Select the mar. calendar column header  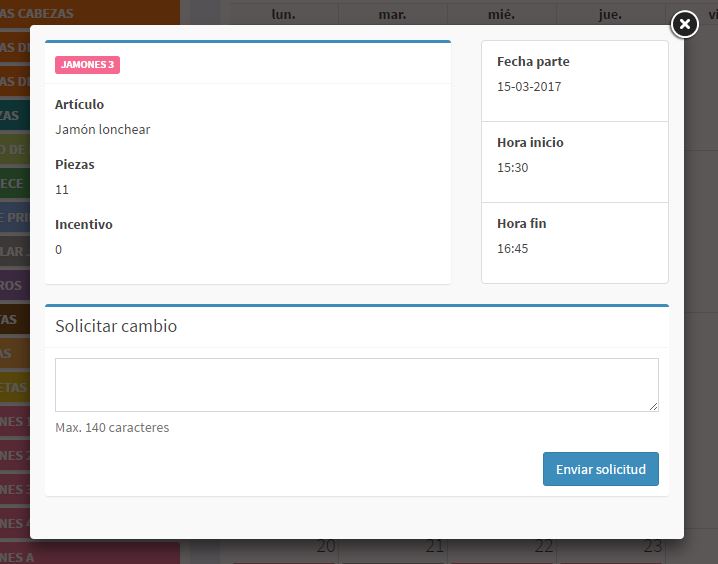coord(392,14)
